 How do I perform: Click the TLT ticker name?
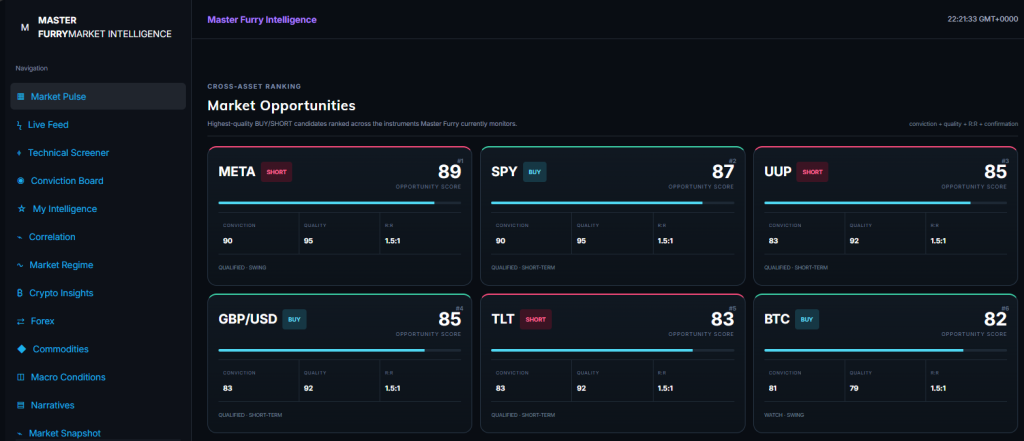(x=503, y=319)
